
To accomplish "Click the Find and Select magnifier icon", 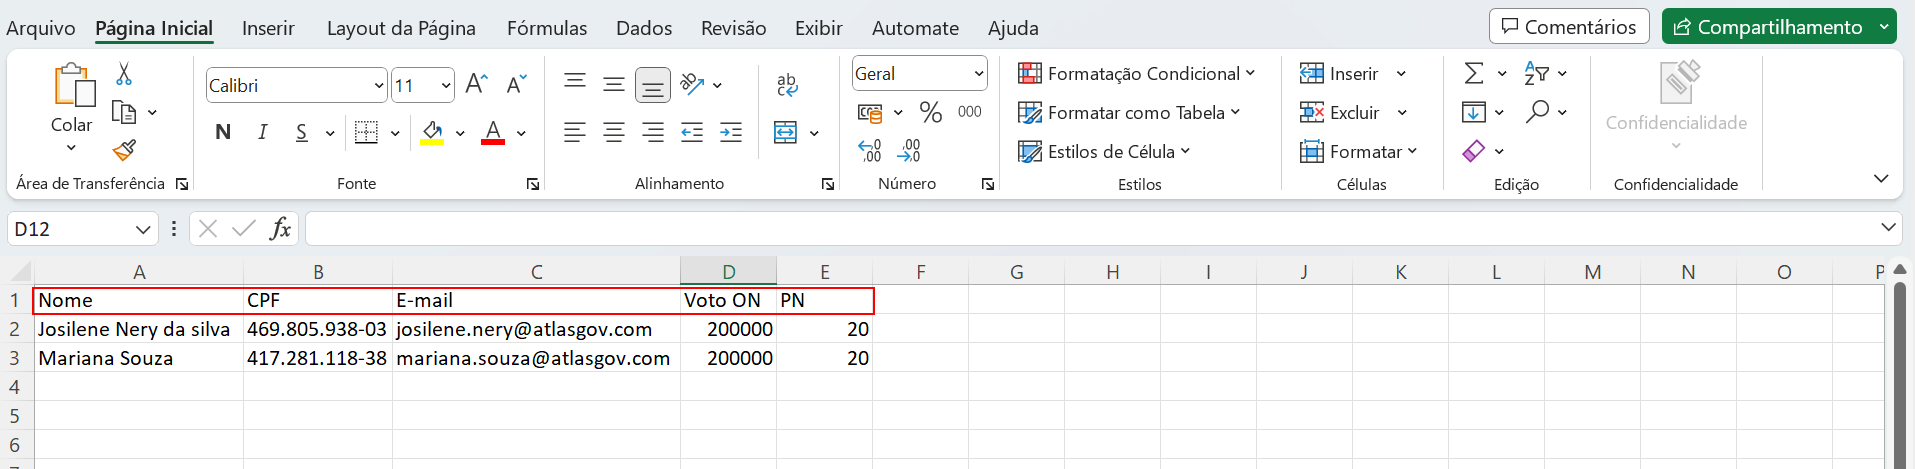I will click(x=1537, y=111).
